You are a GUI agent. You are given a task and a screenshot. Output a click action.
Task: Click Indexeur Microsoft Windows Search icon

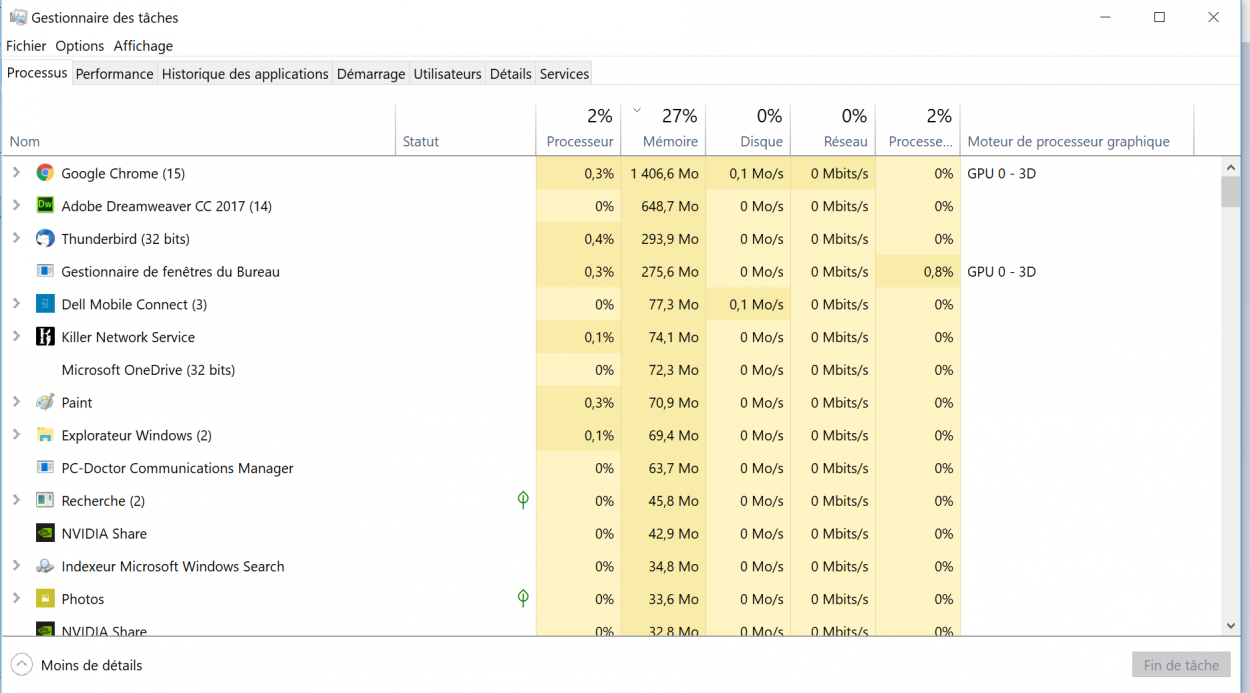point(45,566)
